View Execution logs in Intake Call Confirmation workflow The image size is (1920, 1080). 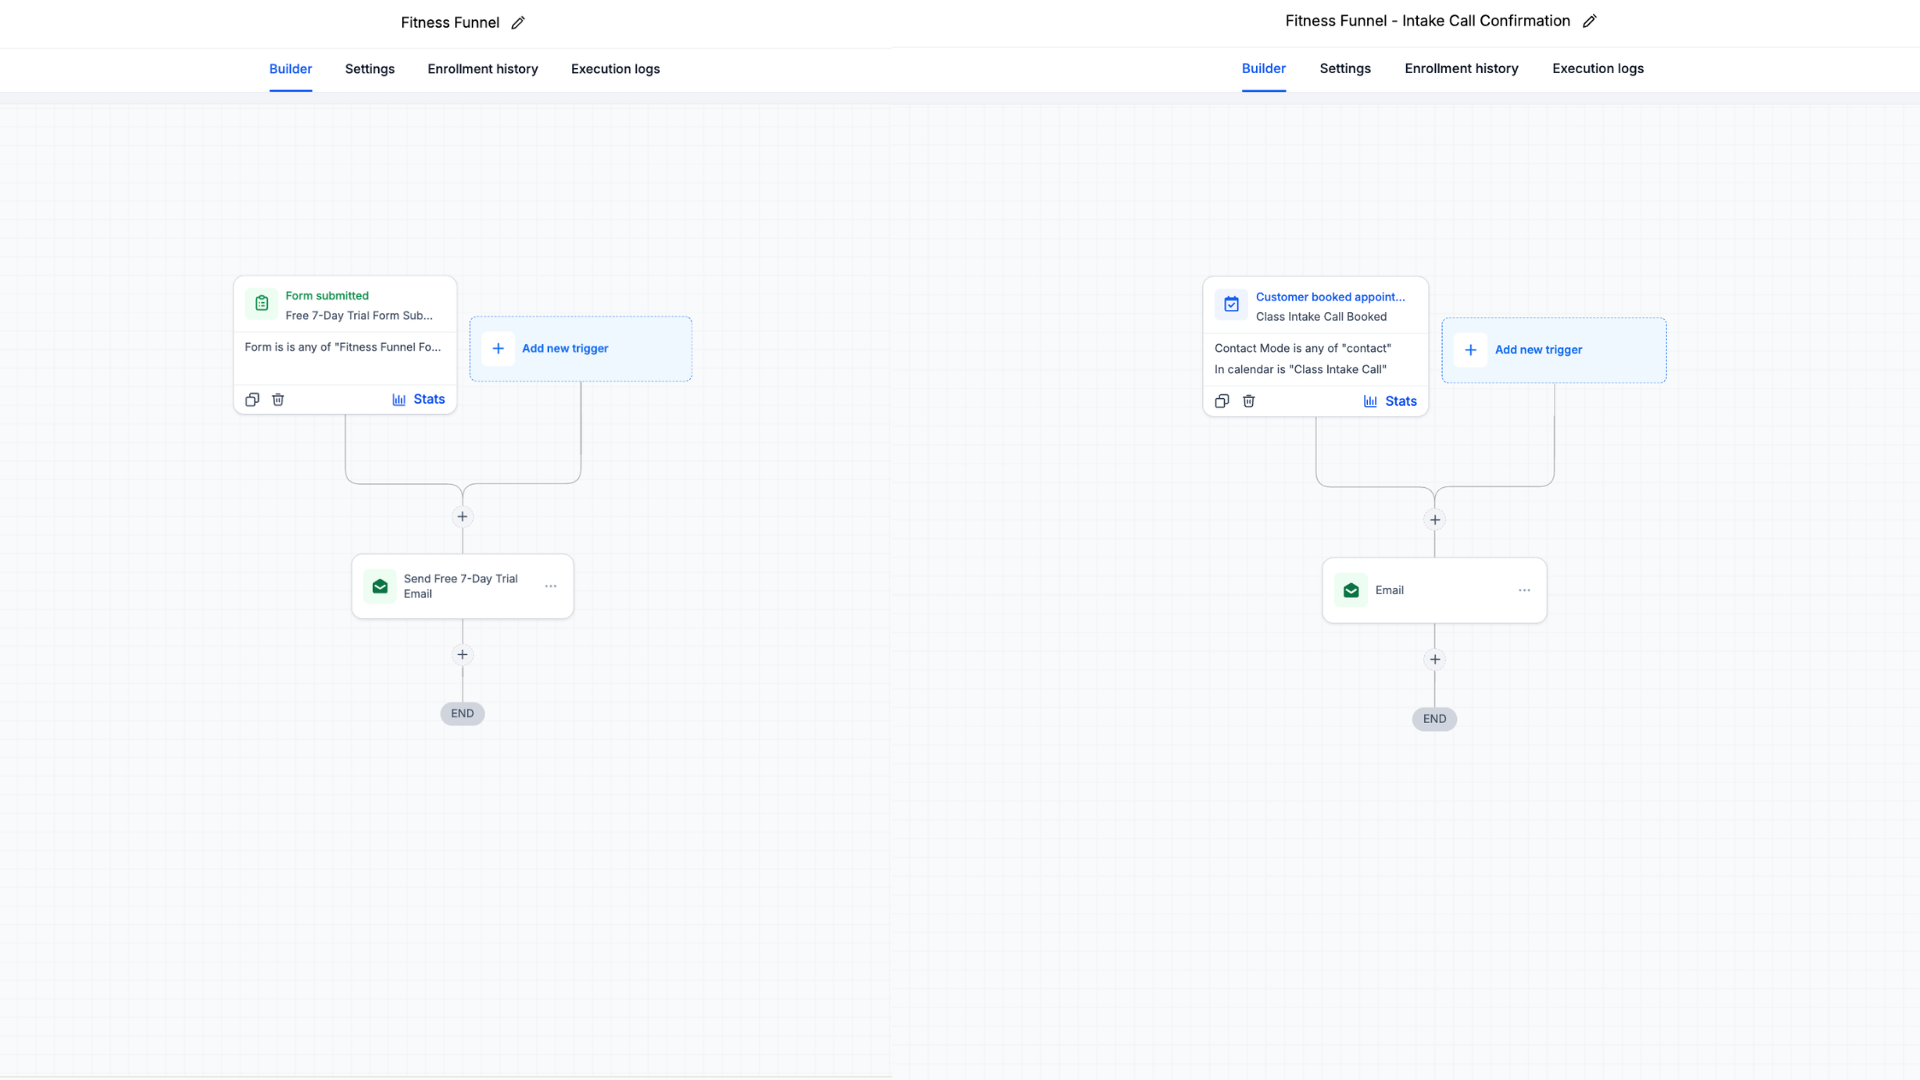(x=1598, y=68)
